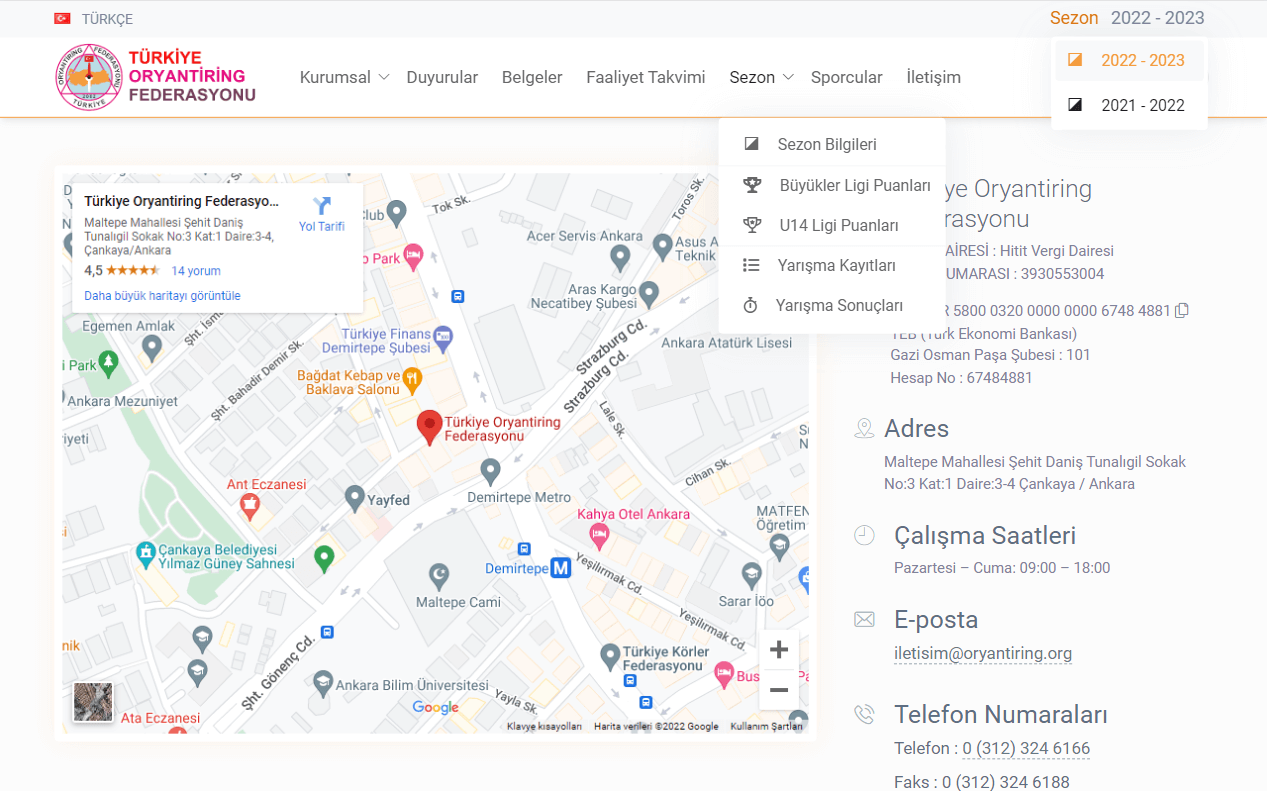
Task: Go to Duyurular page
Action: (x=442, y=77)
